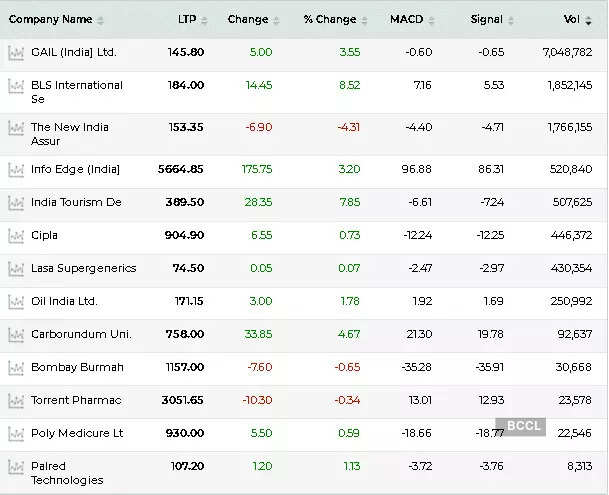Sort the table by the LTP column
Image resolution: width=609 pixels, height=495 pixels.
click(x=187, y=19)
